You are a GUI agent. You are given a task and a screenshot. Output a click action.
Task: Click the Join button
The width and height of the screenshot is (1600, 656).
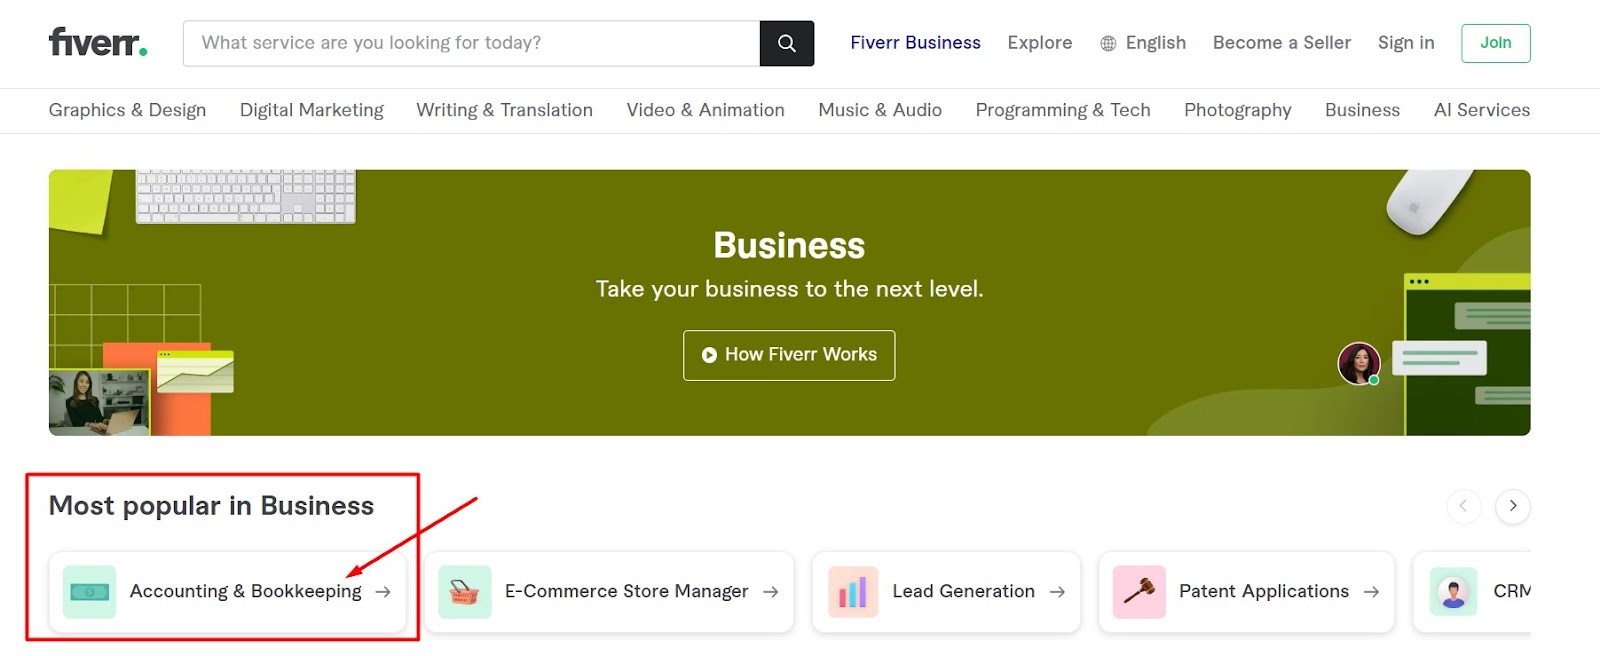point(1495,43)
